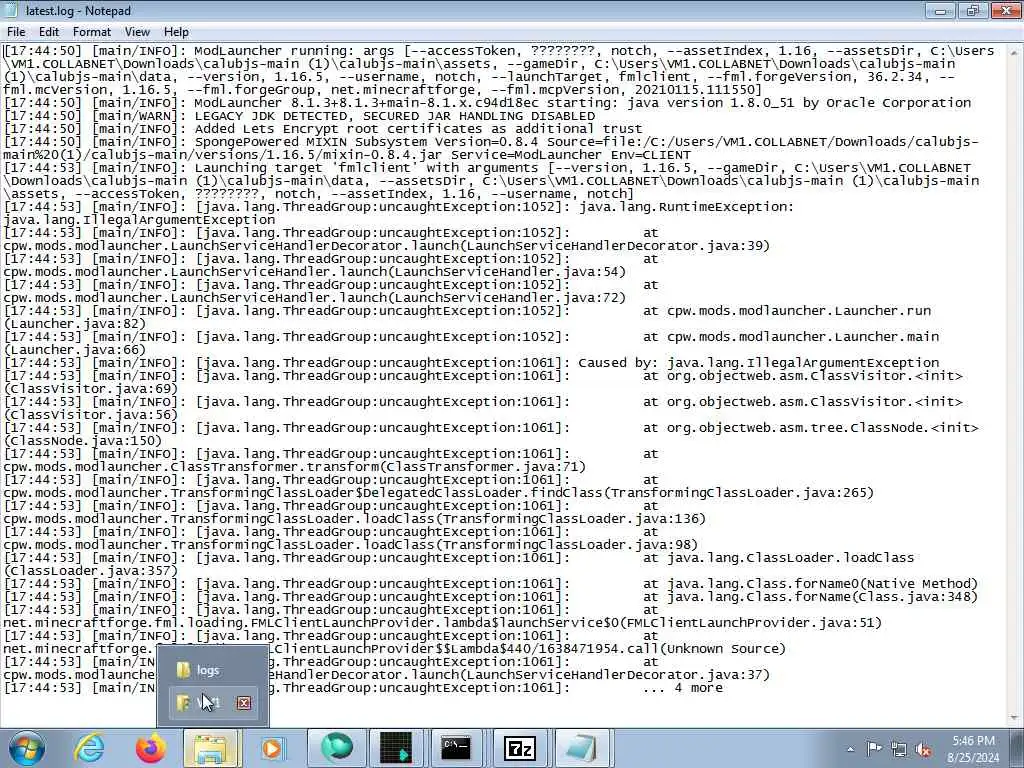The image size is (1024, 768).
Task: Click 'java.lang.ClassLoader.loadClass' text
Action: coord(790,557)
